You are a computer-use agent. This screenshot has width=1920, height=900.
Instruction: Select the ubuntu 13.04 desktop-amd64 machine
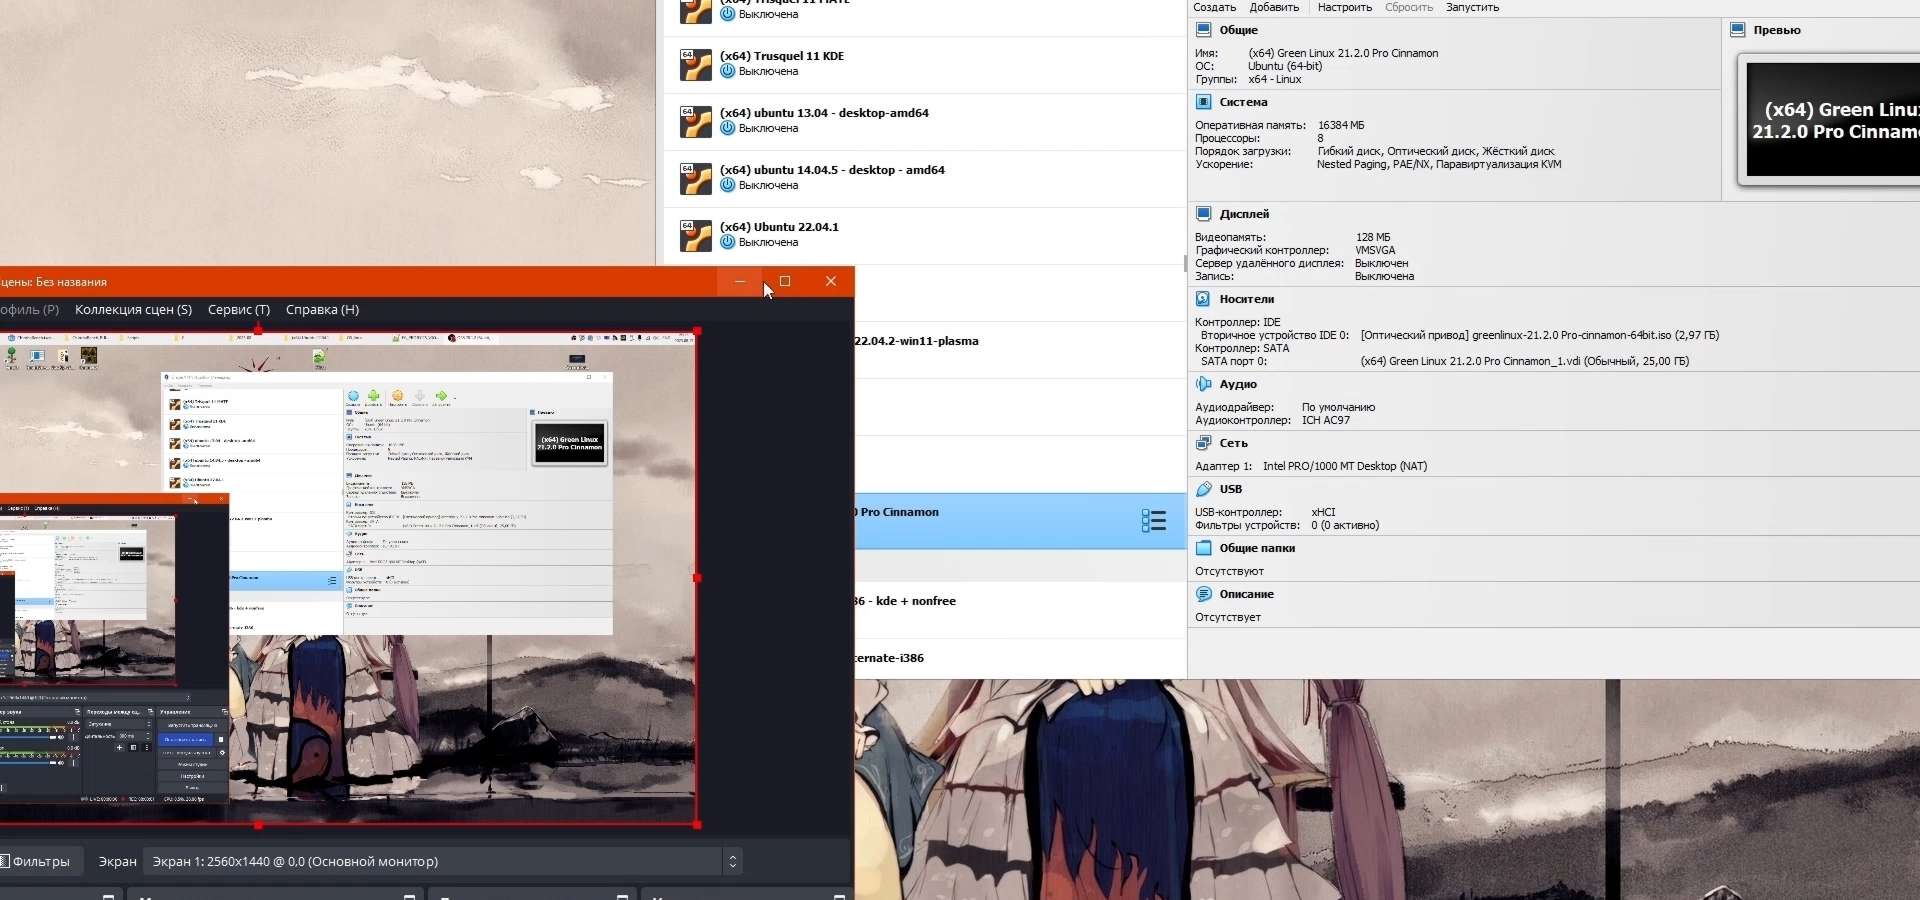click(925, 122)
